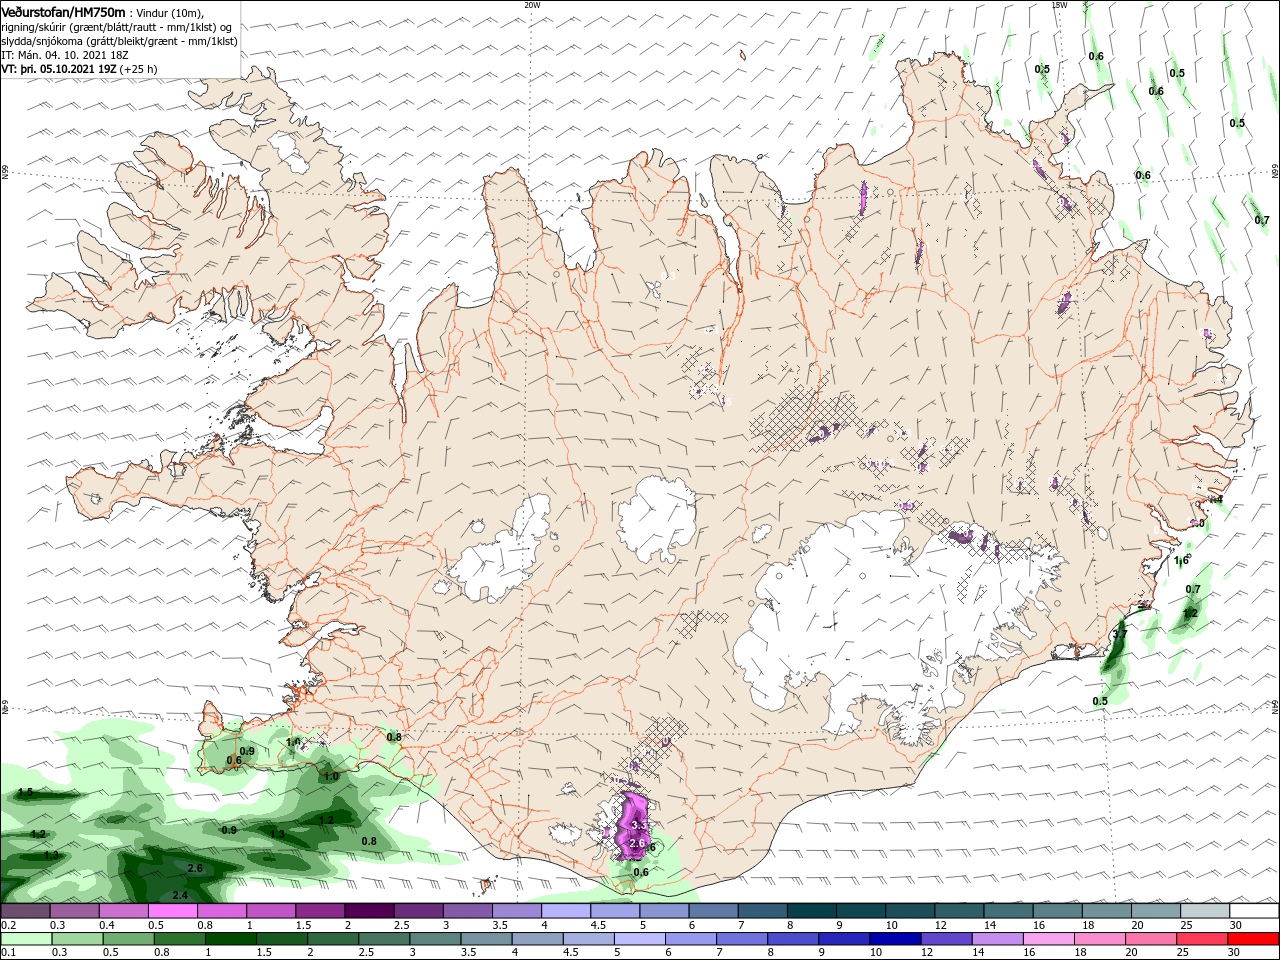Click the 0.2 label on the upper legend scale
This screenshot has height=960, width=1280.
click(9, 925)
